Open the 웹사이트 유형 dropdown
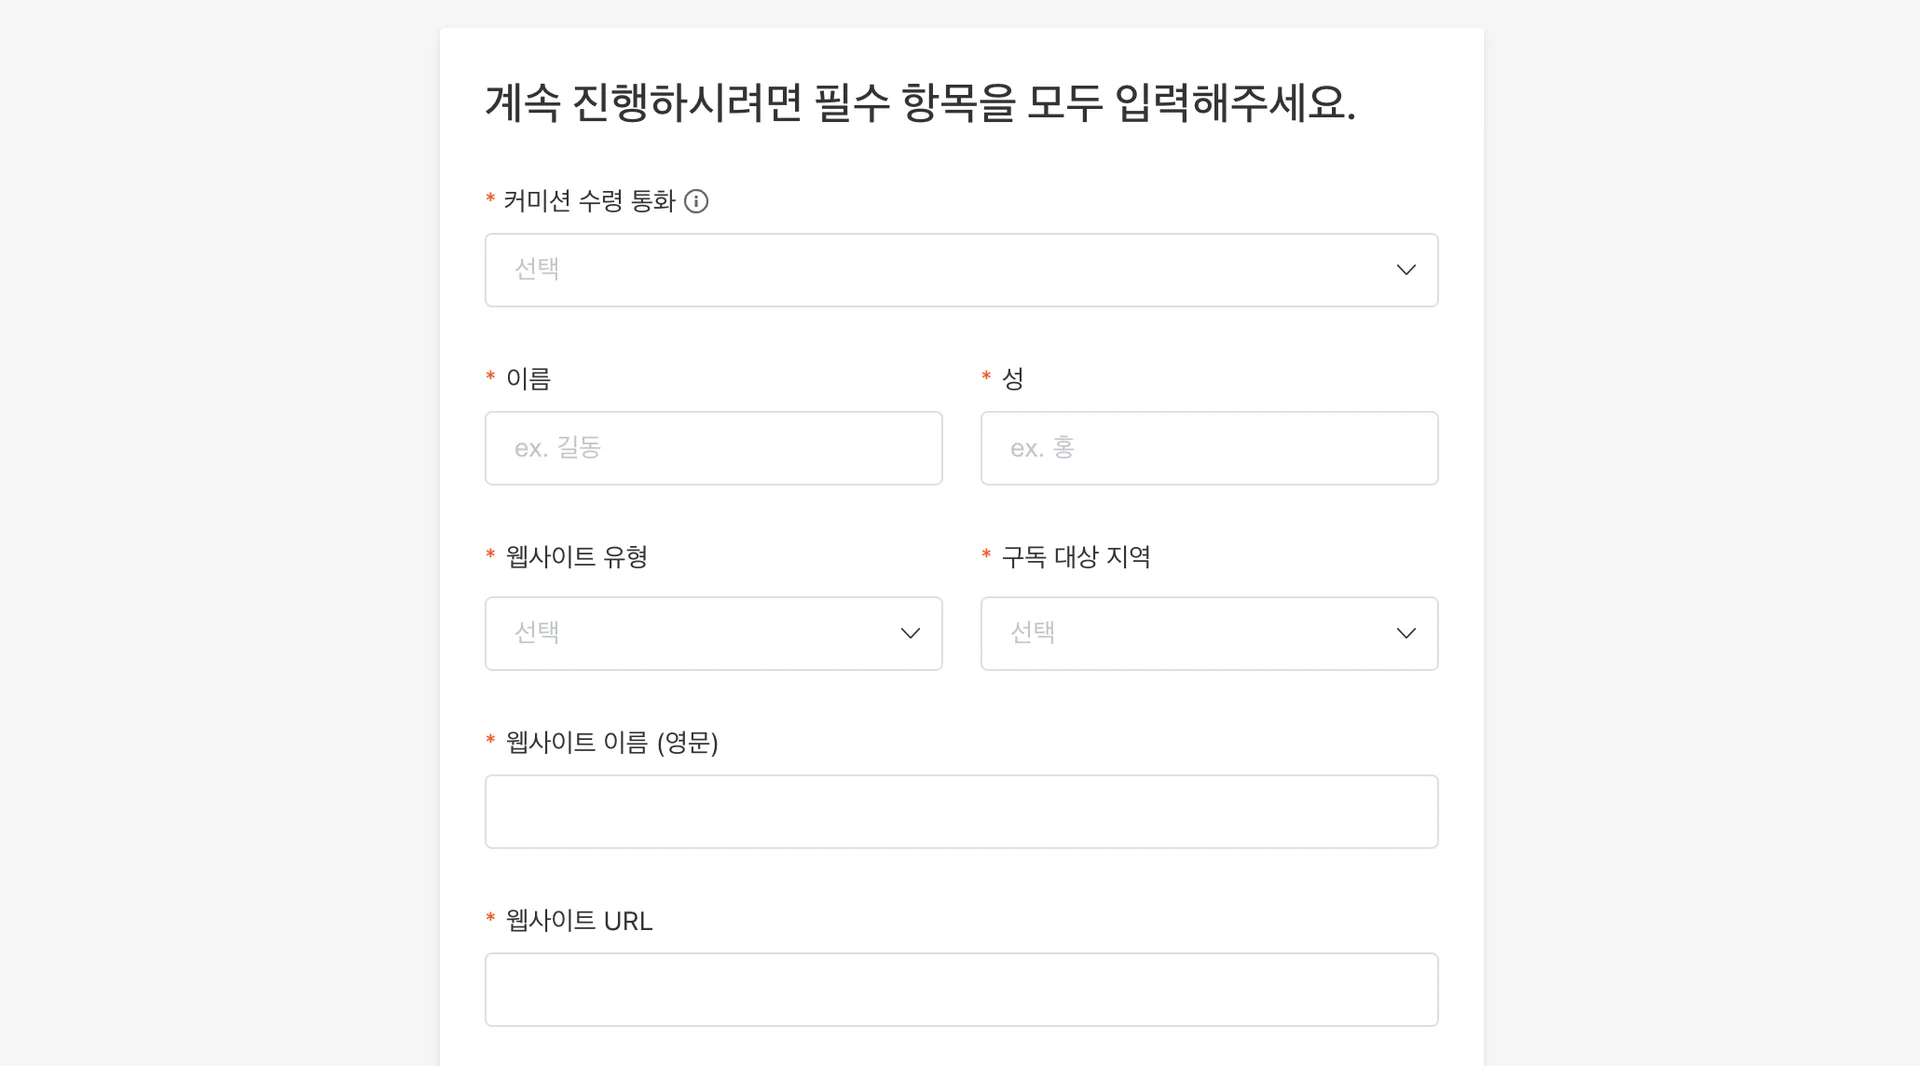This screenshot has height=1066, width=1920. (712, 632)
